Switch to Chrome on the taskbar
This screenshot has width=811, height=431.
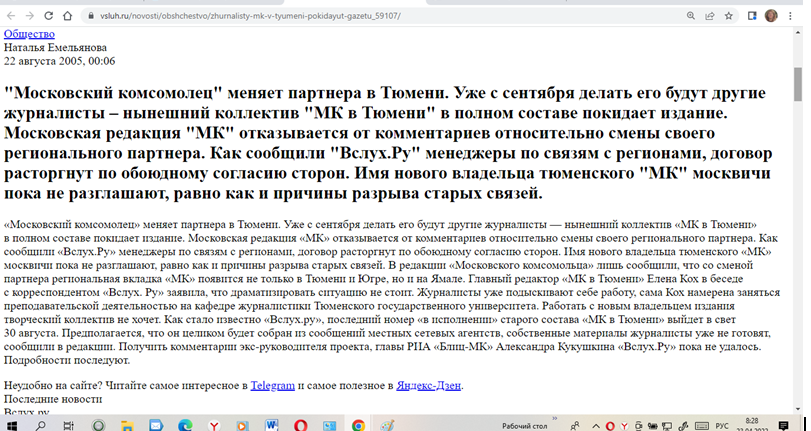(358, 425)
